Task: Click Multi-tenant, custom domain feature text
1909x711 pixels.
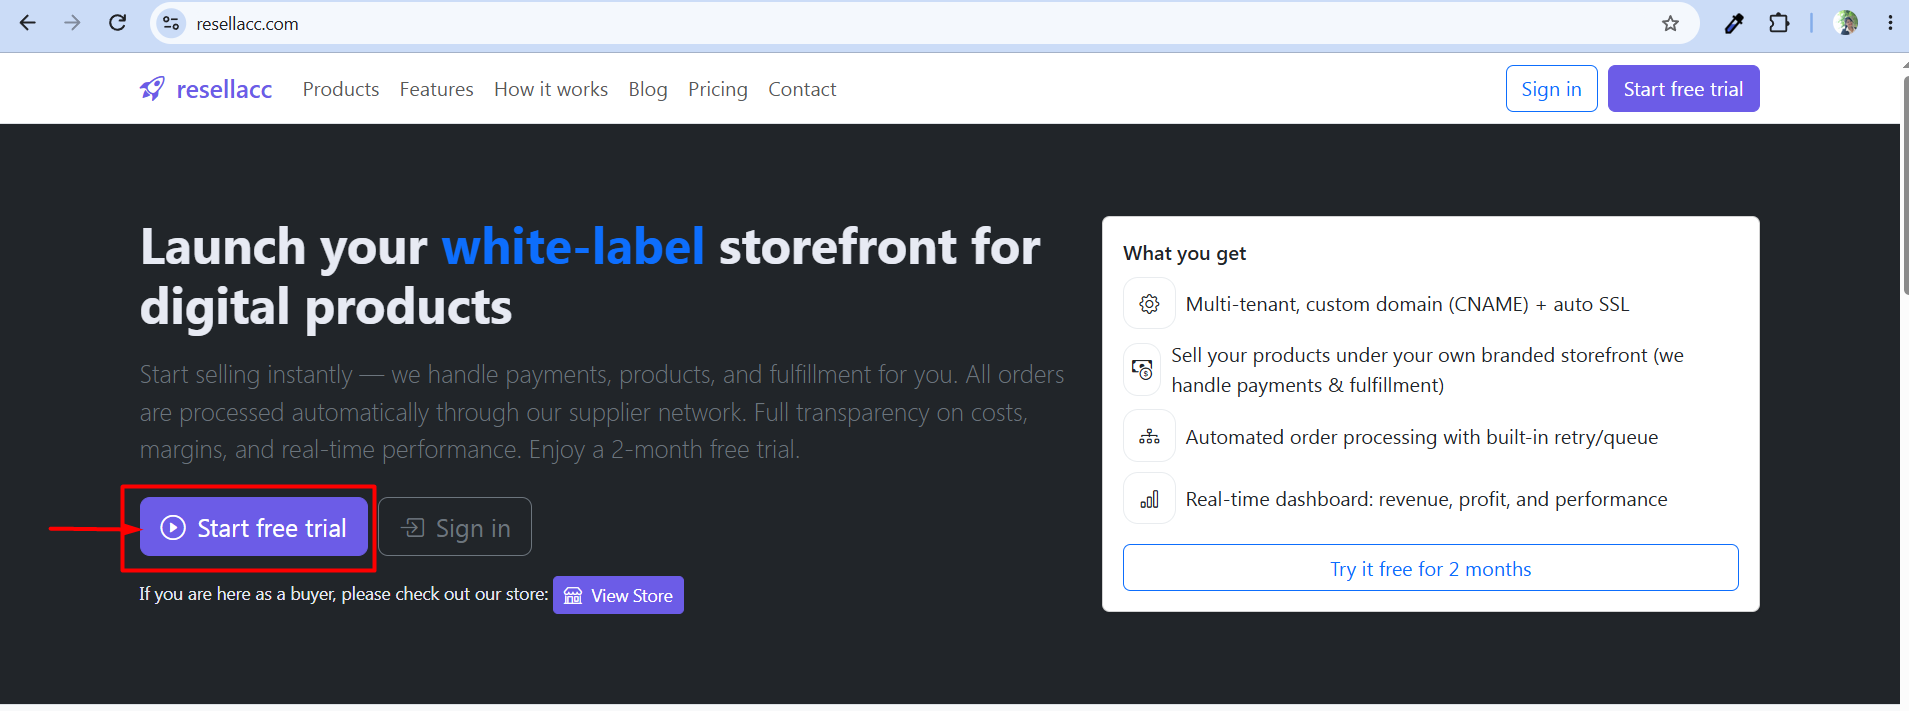Action: pos(1407,304)
